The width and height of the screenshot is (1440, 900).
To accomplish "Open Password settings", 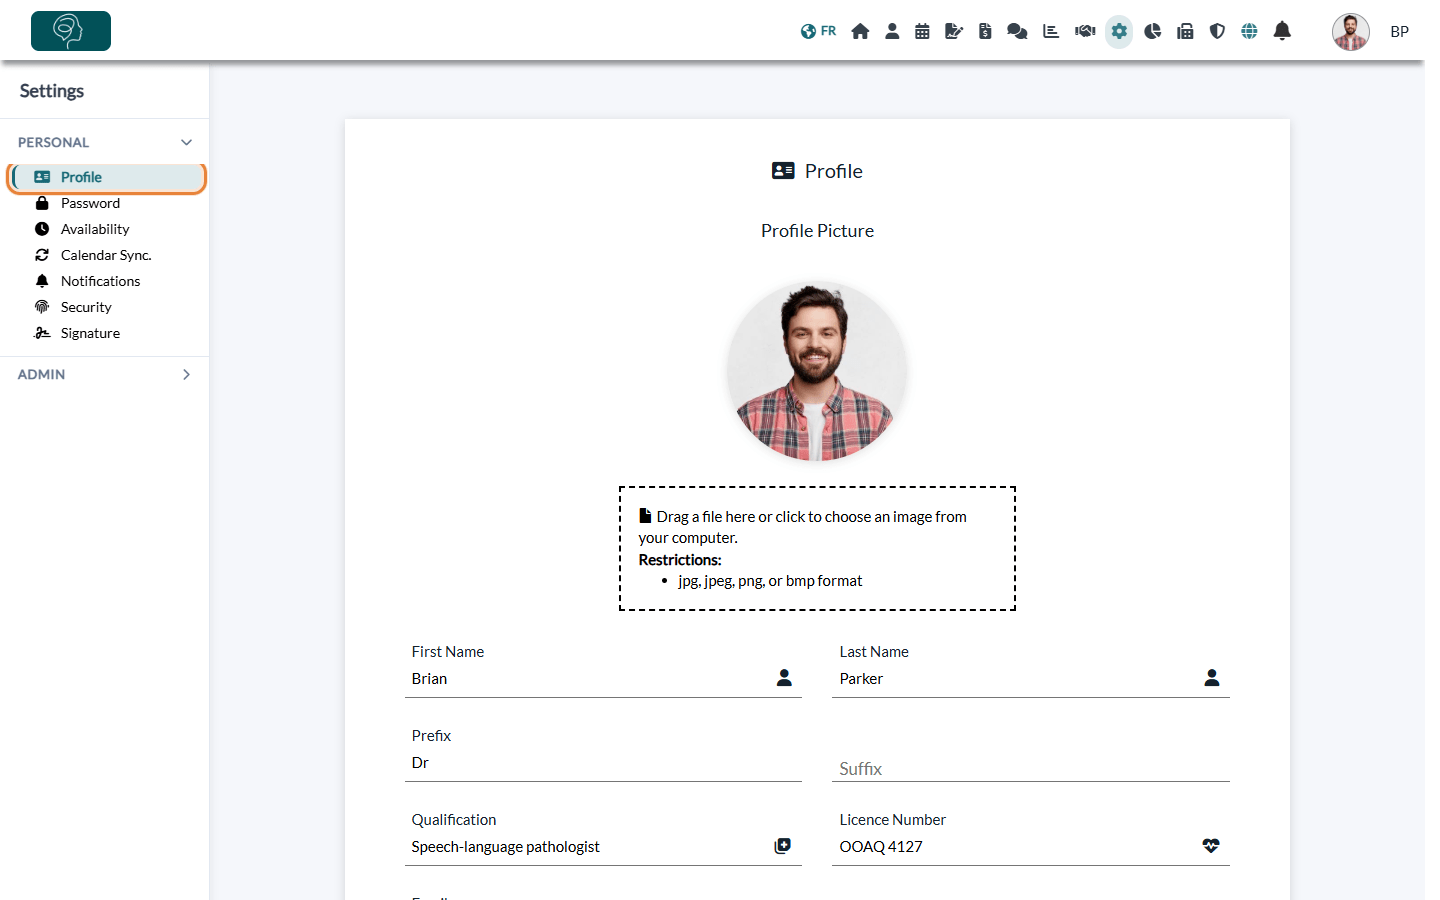I will click(x=90, y=203).
